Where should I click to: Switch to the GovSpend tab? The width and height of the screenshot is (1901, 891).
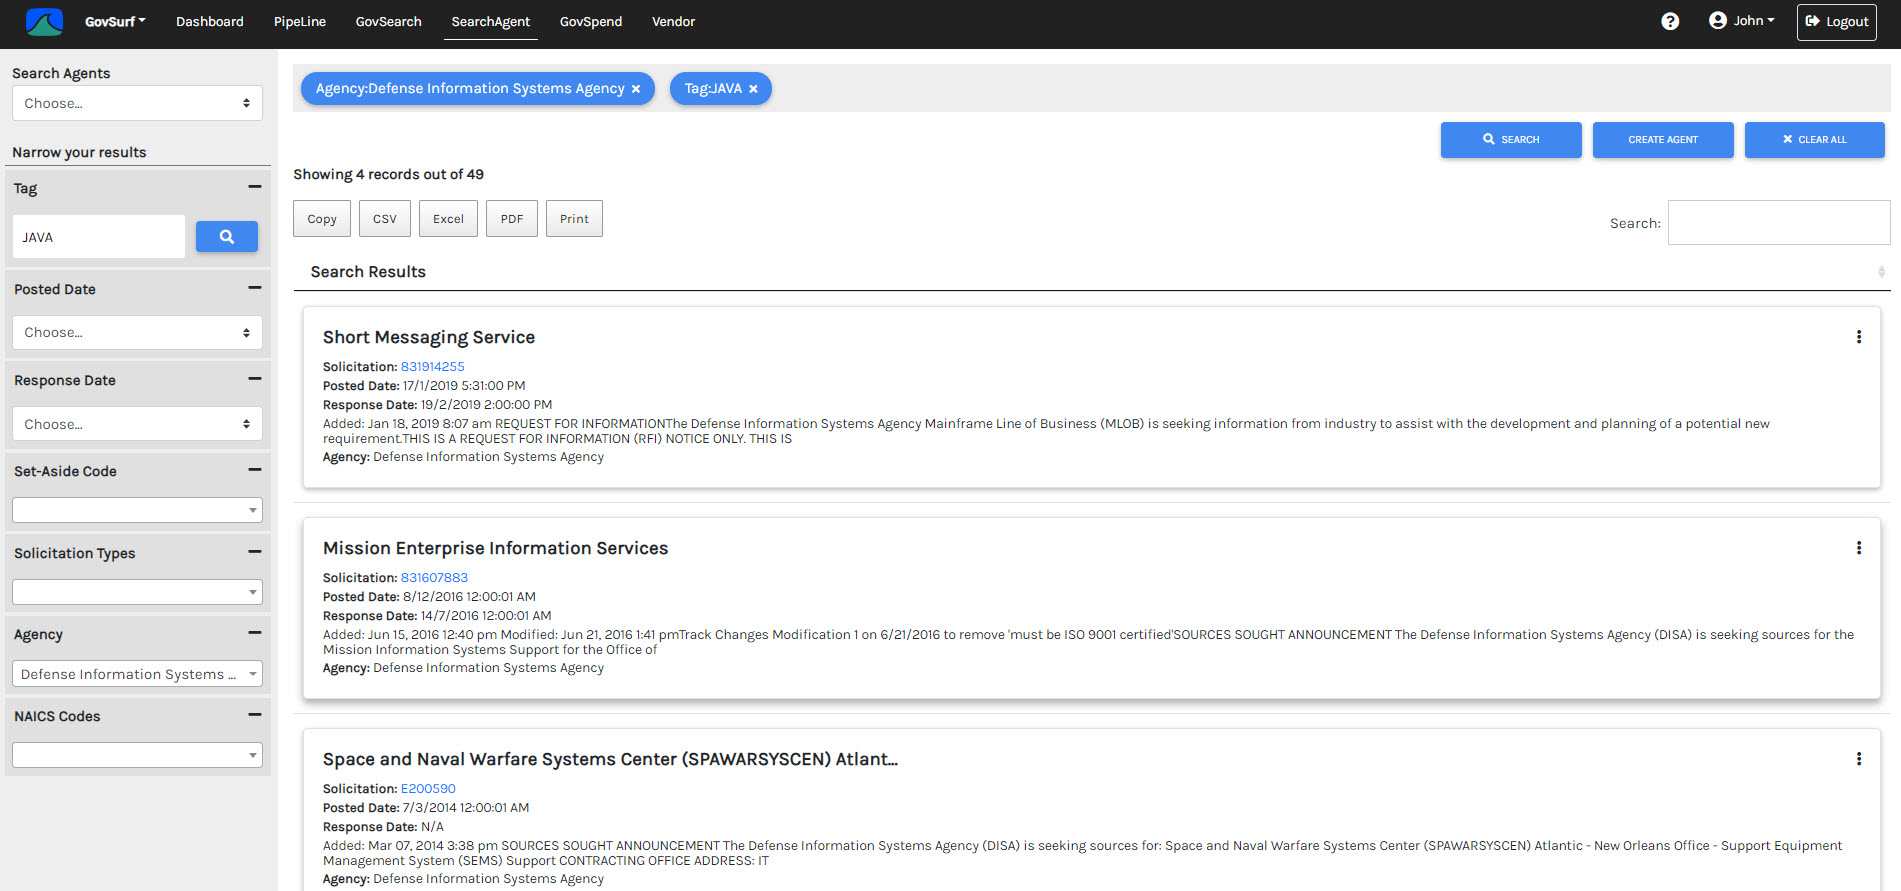[590, 21]
